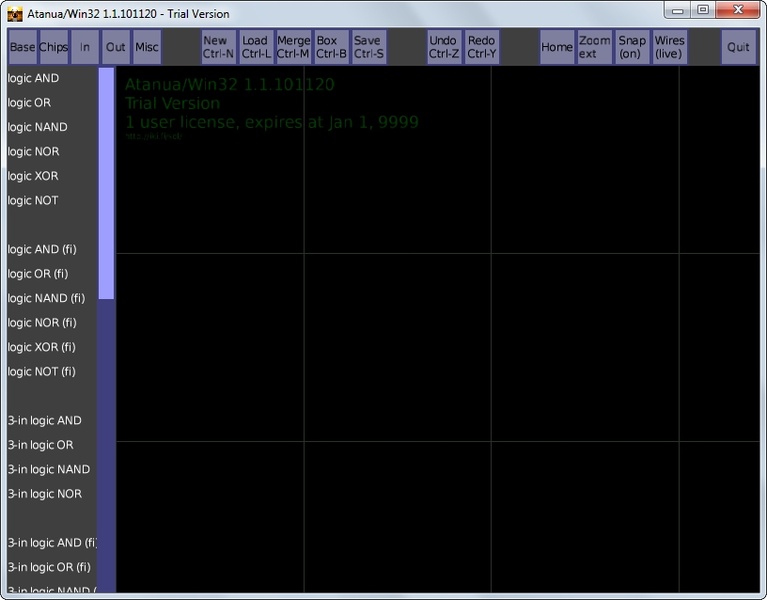Choose the 3-in logic NOR component

(x=45, y=494)
